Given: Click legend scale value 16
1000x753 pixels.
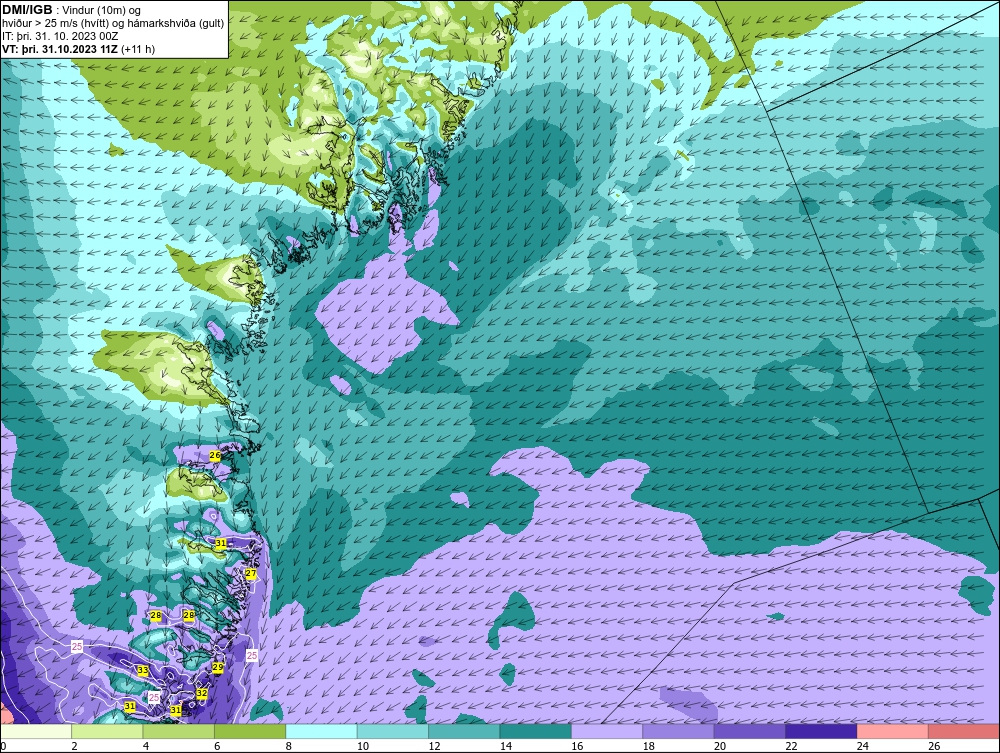Looking at the screenshot, I should [577, 746].
